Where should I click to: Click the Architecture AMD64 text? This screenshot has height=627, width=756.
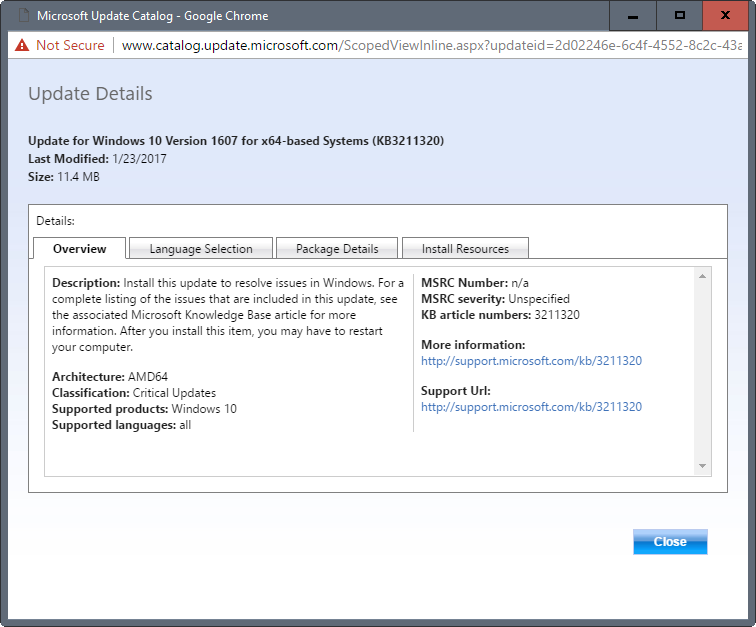click(x=110, y=377)
